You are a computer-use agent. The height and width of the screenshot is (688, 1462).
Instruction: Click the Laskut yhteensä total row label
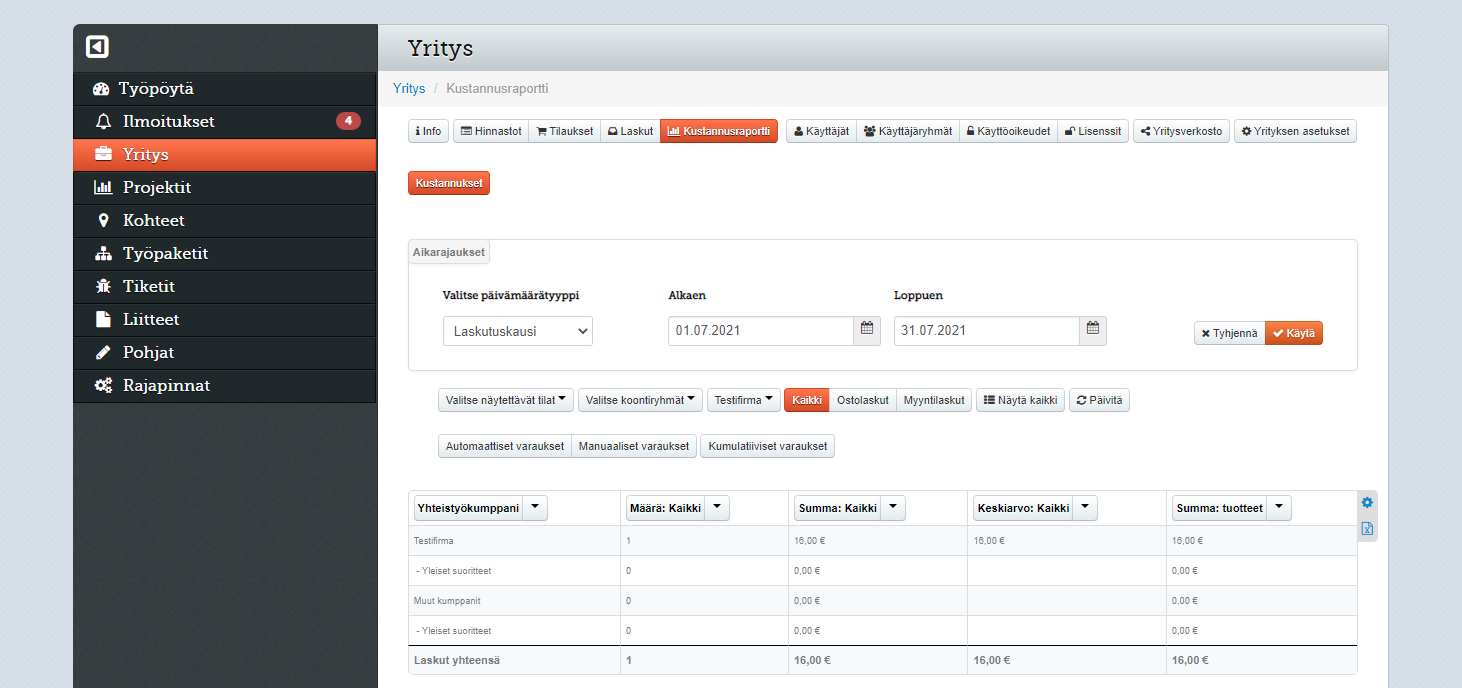click(457, 660)
